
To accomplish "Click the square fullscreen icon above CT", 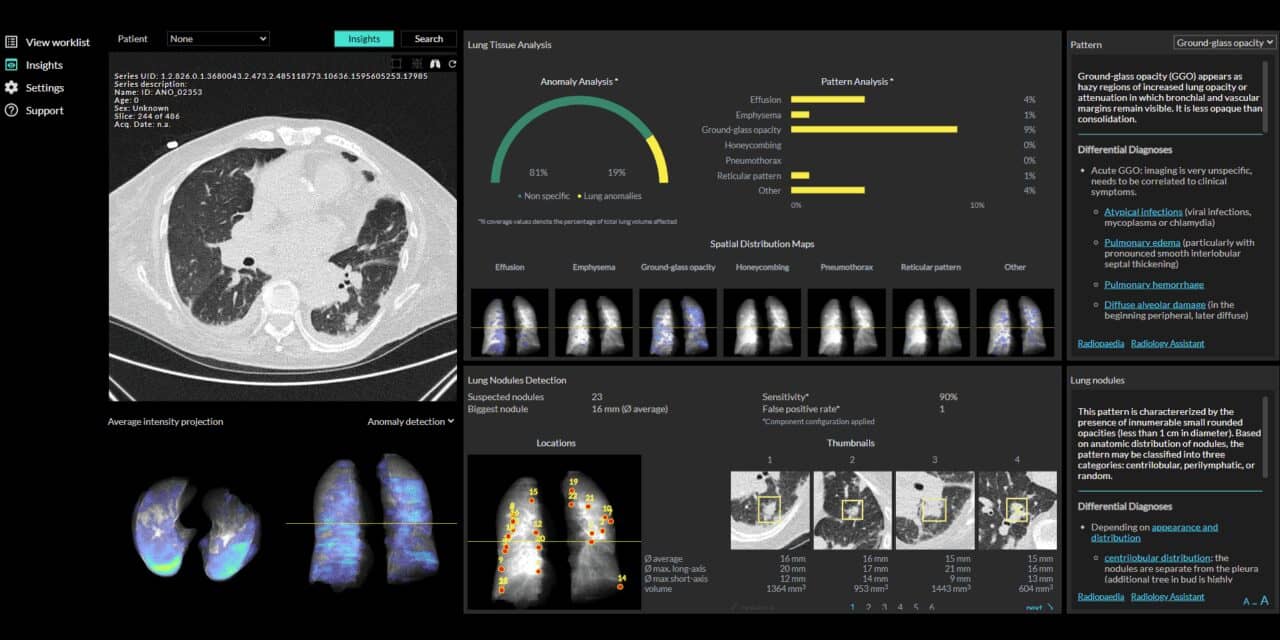I will [x=396, y=64].
